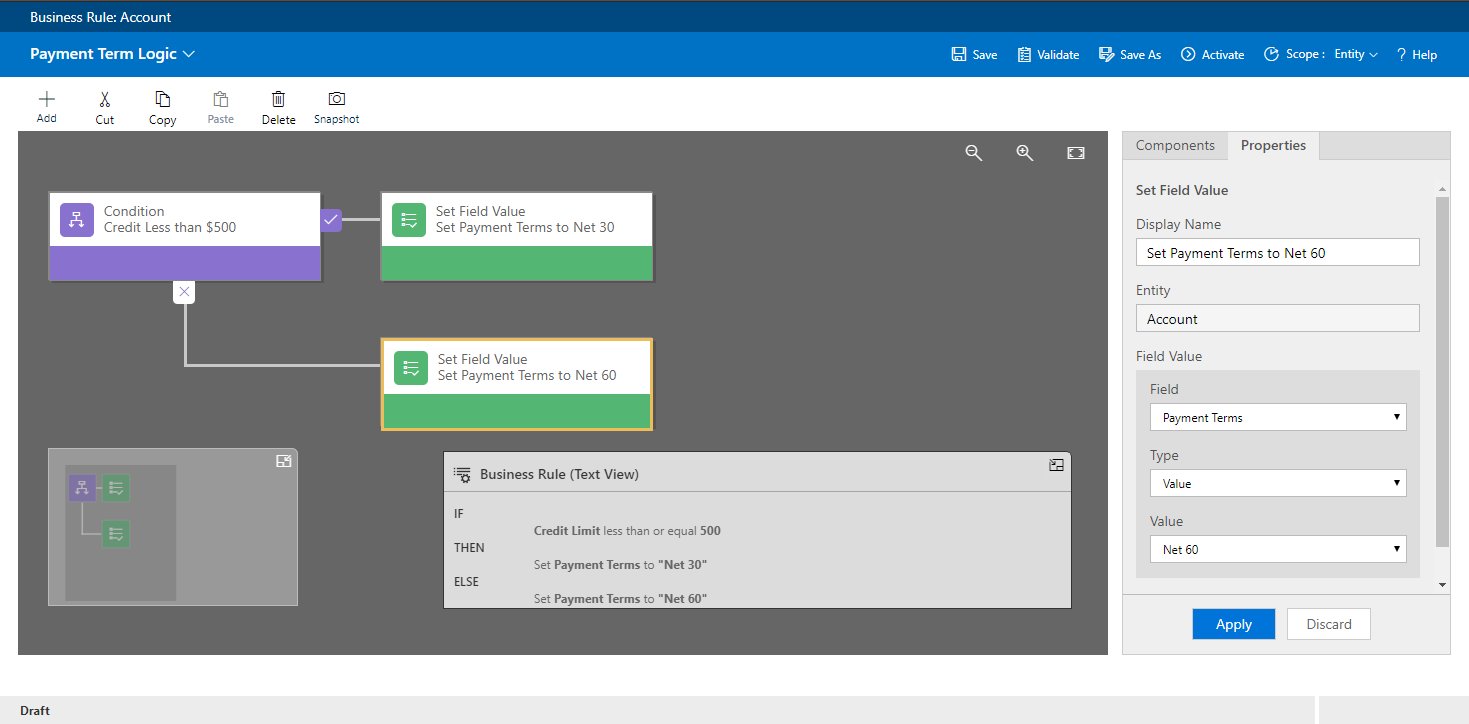Screen dimensions: 1469x724
Task: Click the Cut scissors icon
Action: coord(105,100)
